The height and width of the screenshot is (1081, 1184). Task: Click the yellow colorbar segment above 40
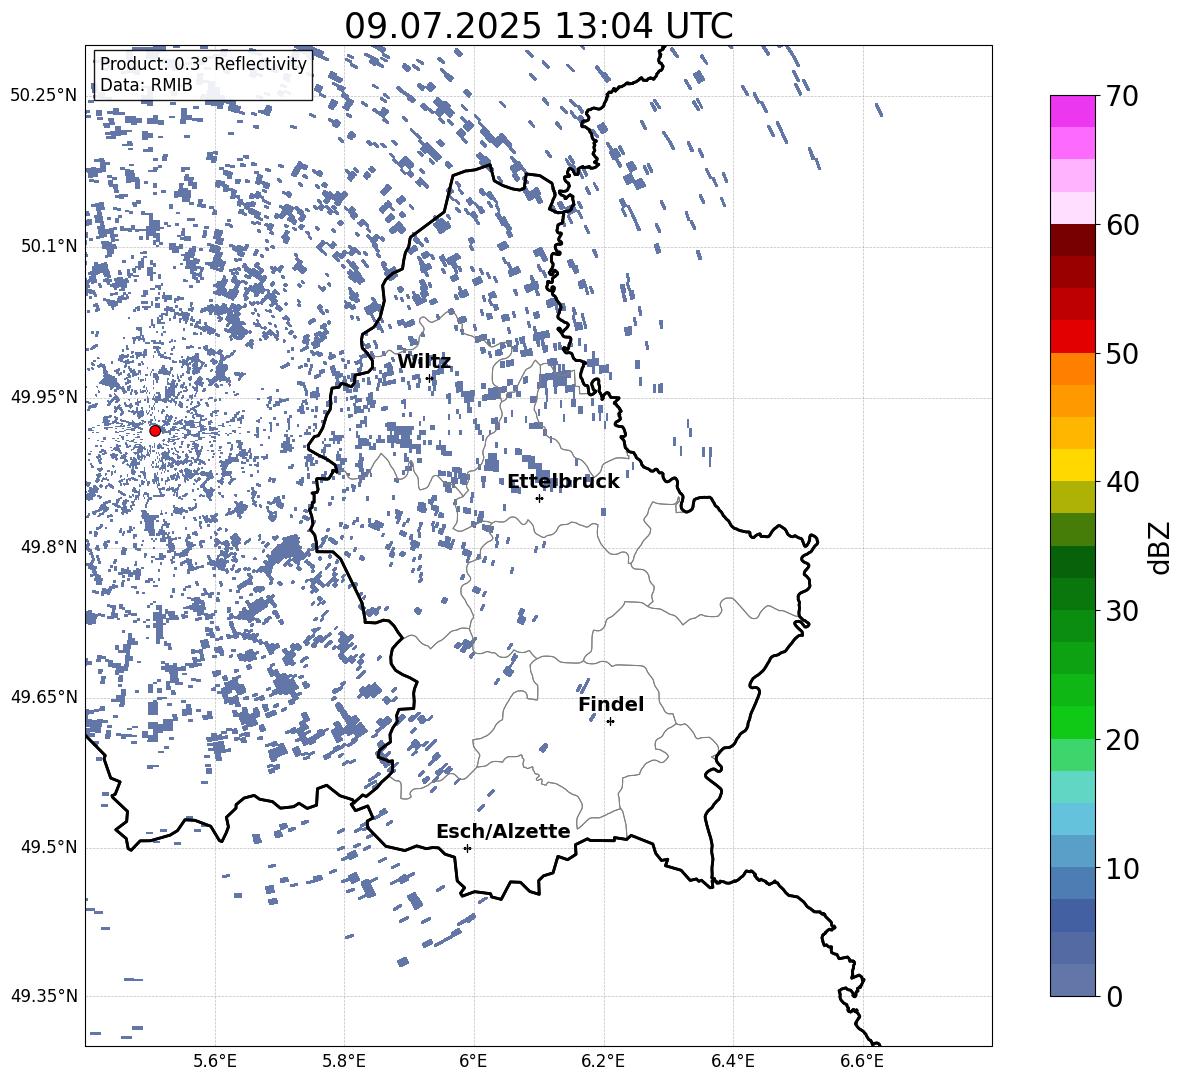point(1073,466)
